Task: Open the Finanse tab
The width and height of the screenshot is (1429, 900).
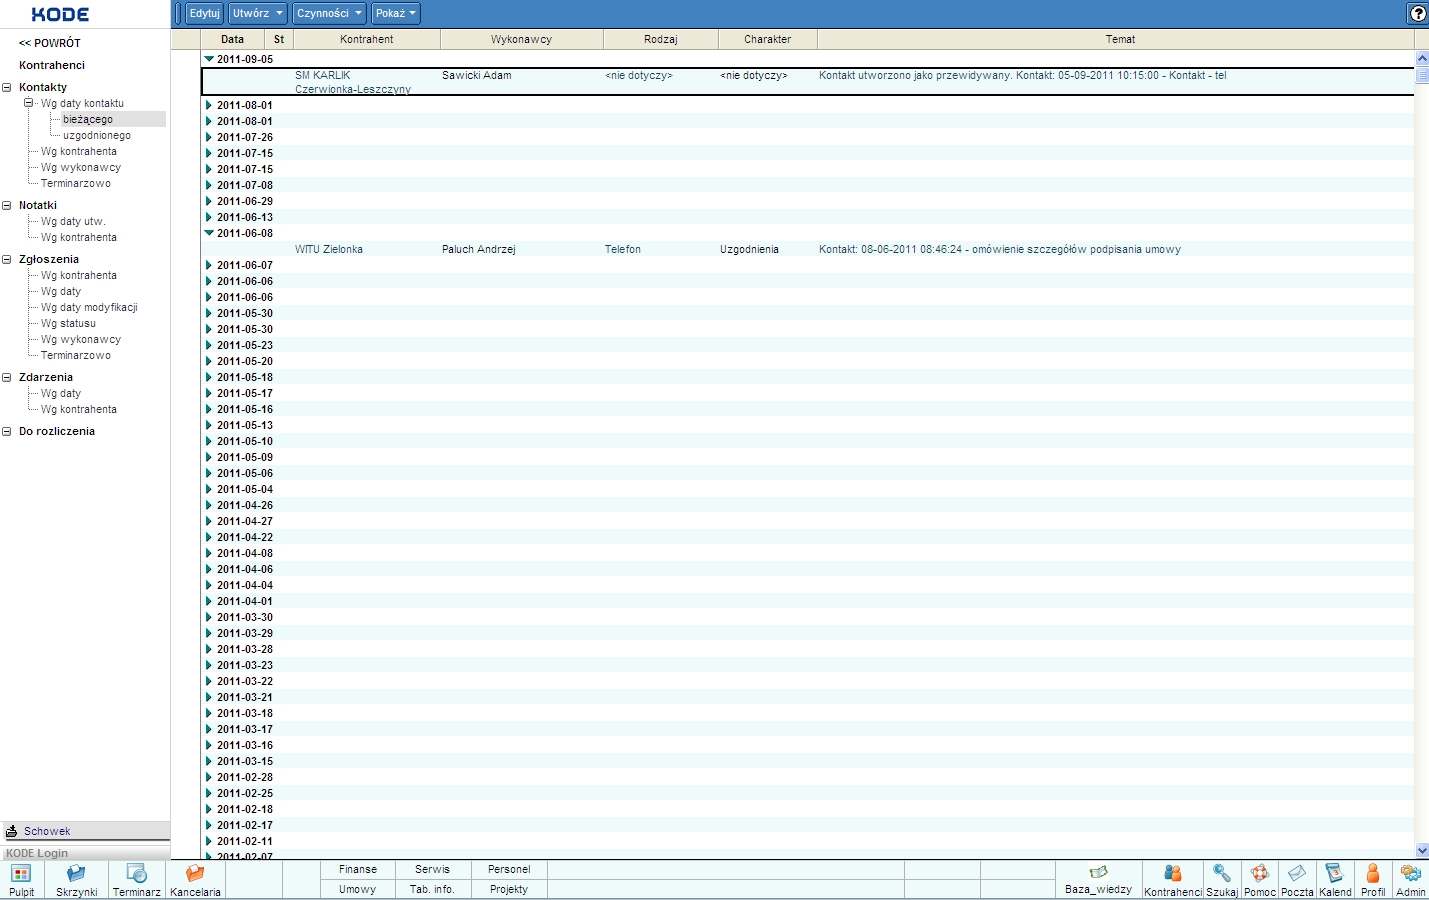Action: 358,870
